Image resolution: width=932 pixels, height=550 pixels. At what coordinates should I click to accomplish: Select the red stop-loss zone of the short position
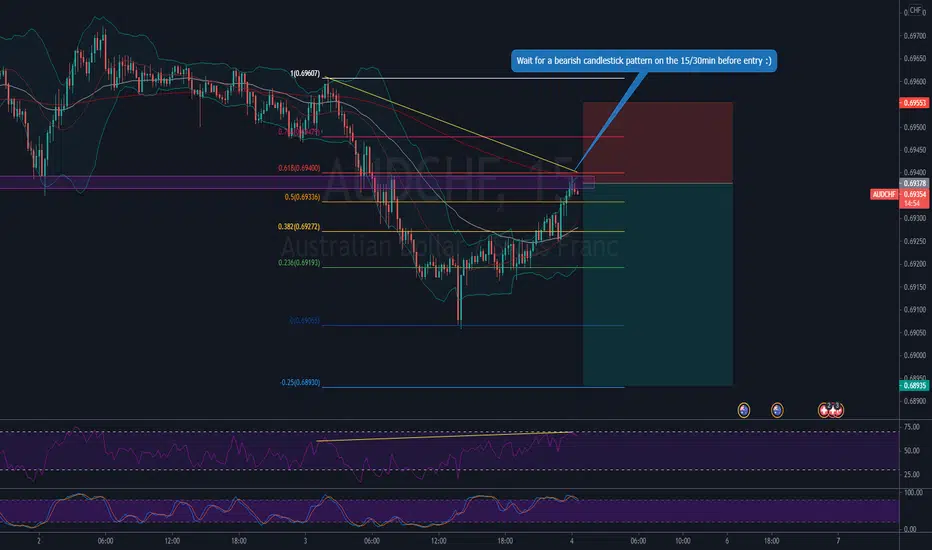point(657,143)
